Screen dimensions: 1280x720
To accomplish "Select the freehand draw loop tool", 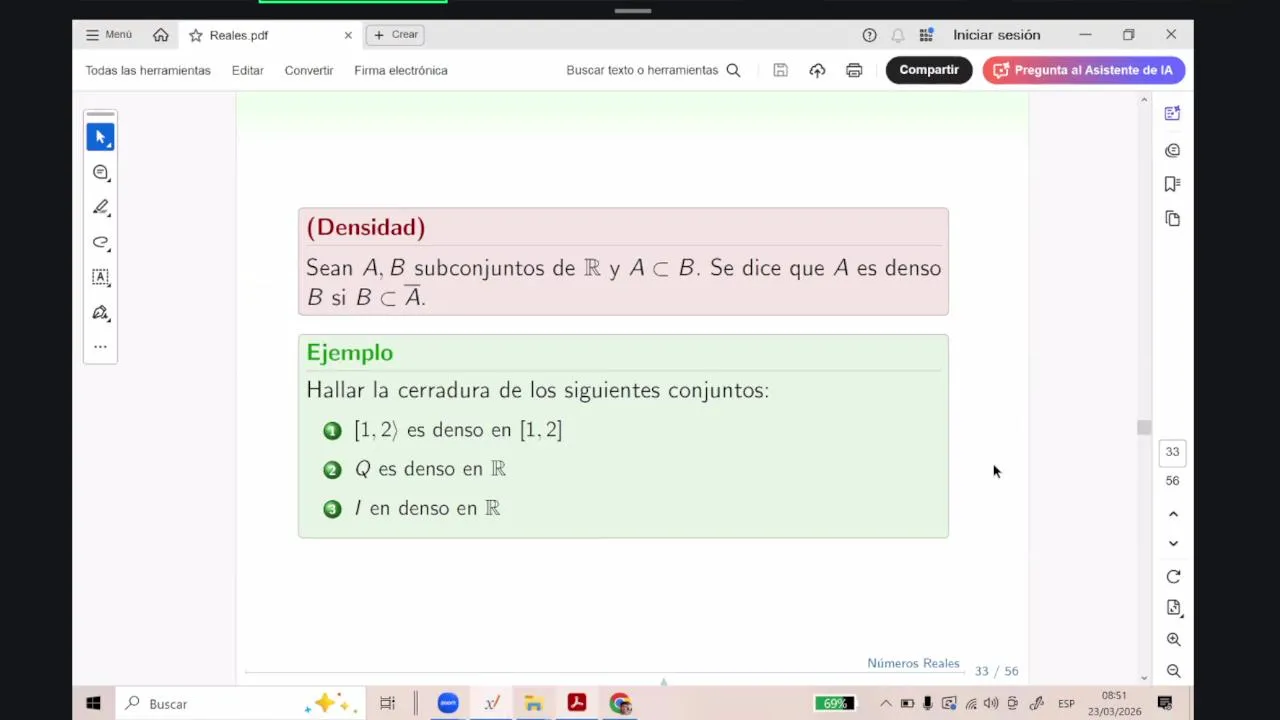I will [100, 242].
